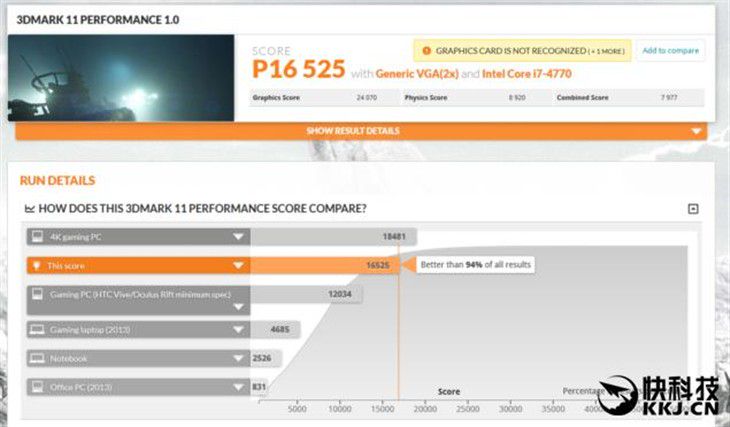
Task: Expand the Show Result Details bar
Action: tap(361, 131)
